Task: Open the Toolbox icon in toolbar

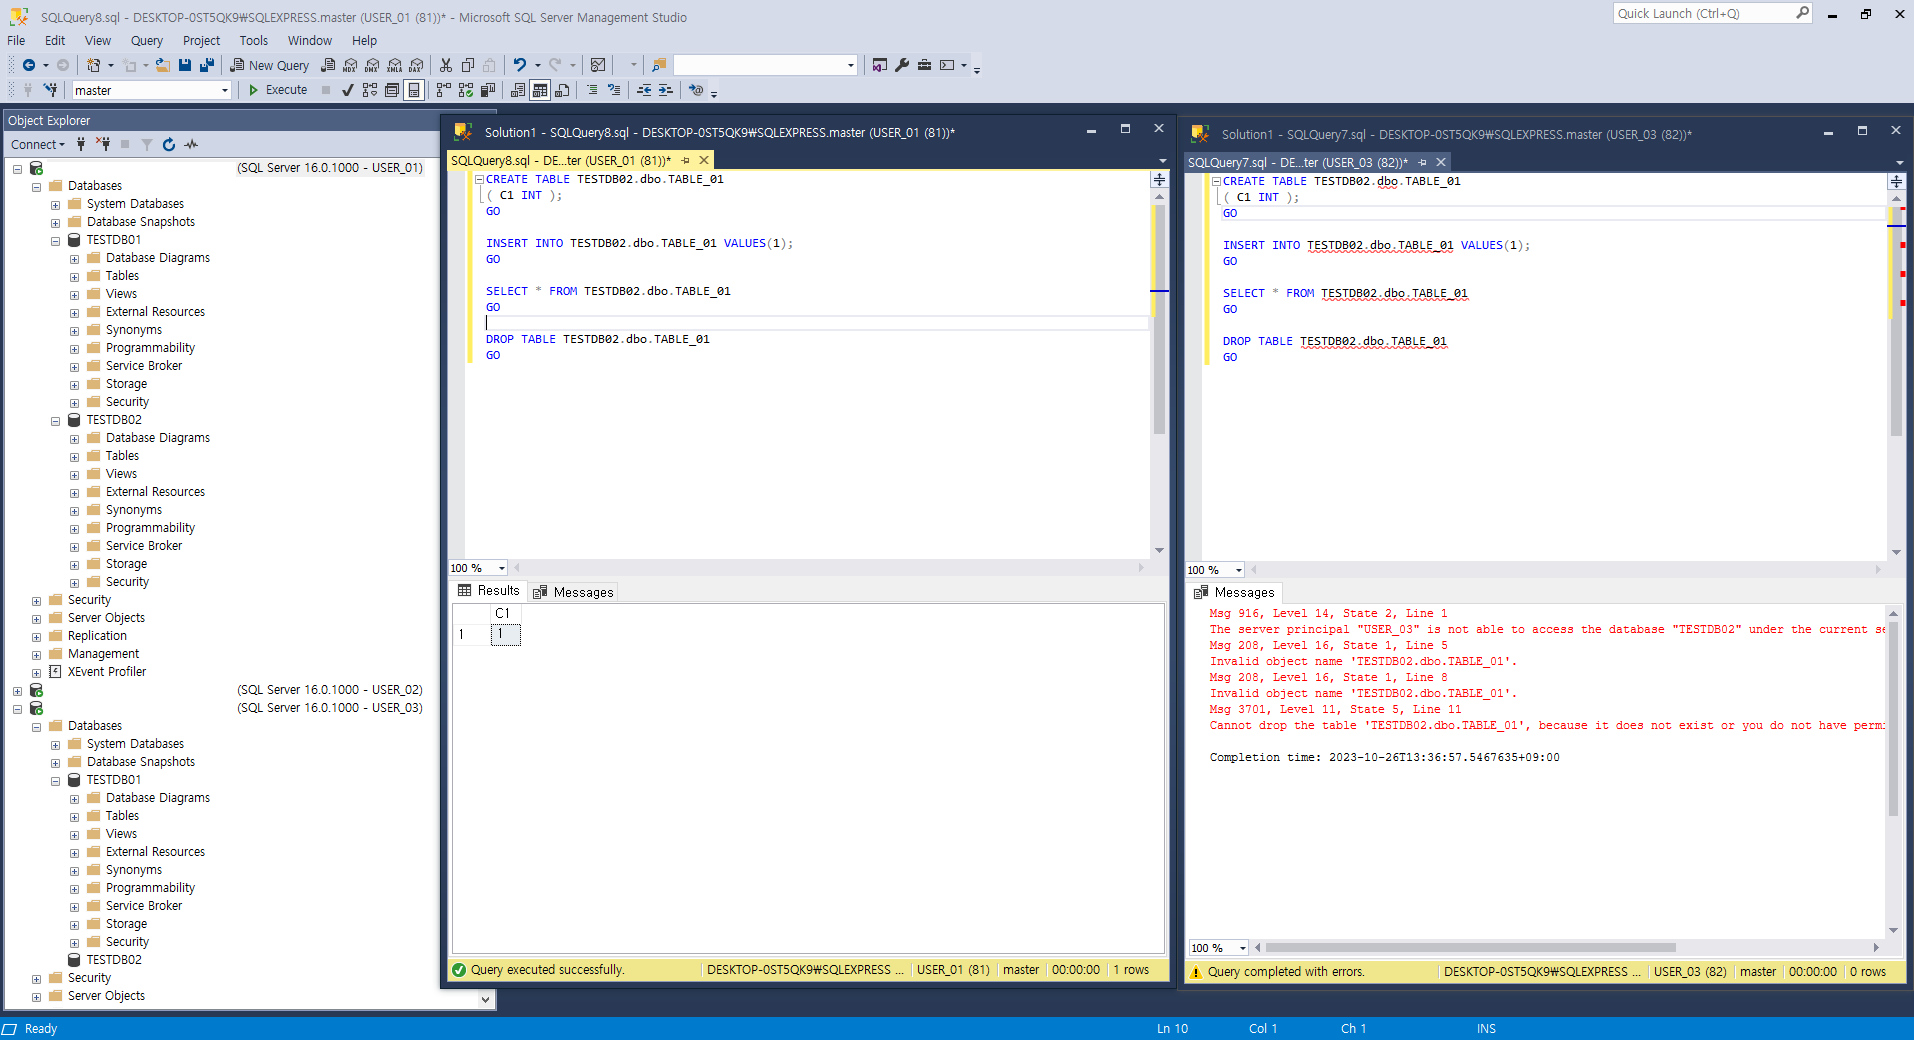Action: 924,65
